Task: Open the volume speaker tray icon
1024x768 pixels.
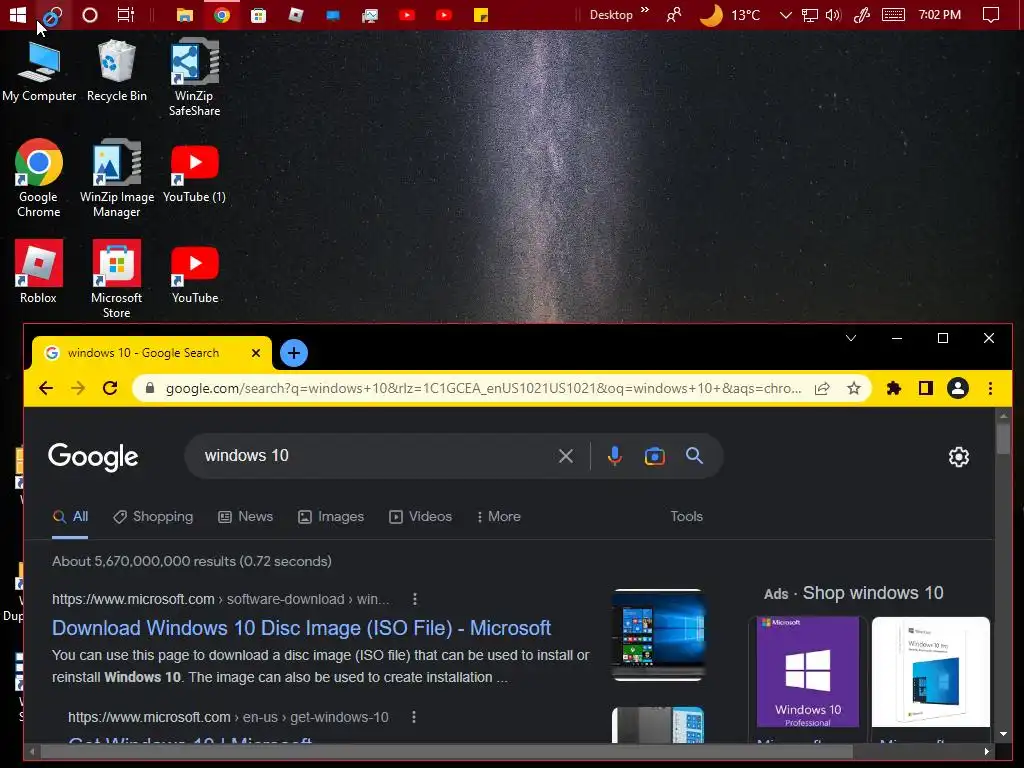Action: click(833, 15)
